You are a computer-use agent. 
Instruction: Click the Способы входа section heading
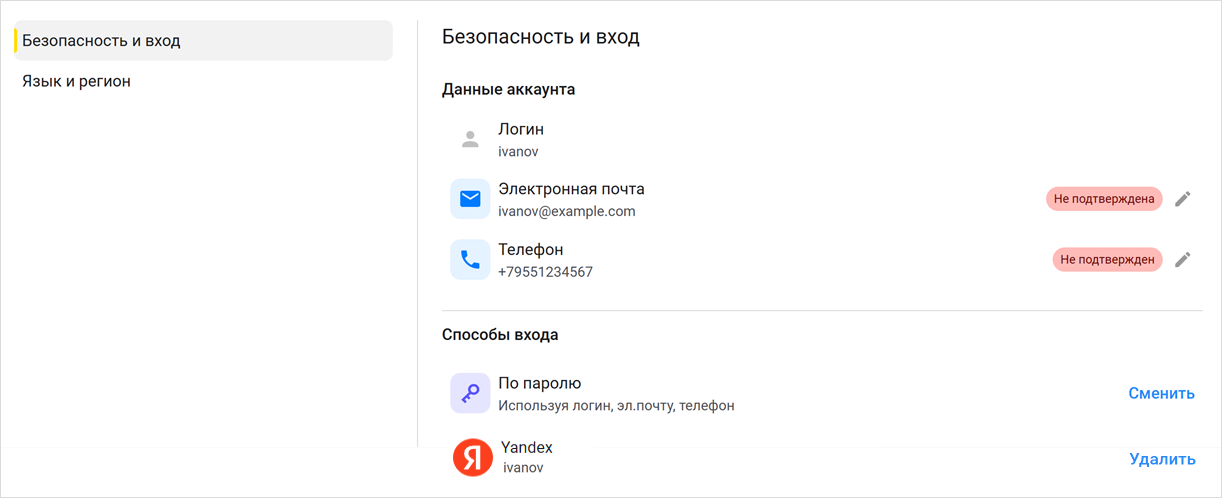500,334
